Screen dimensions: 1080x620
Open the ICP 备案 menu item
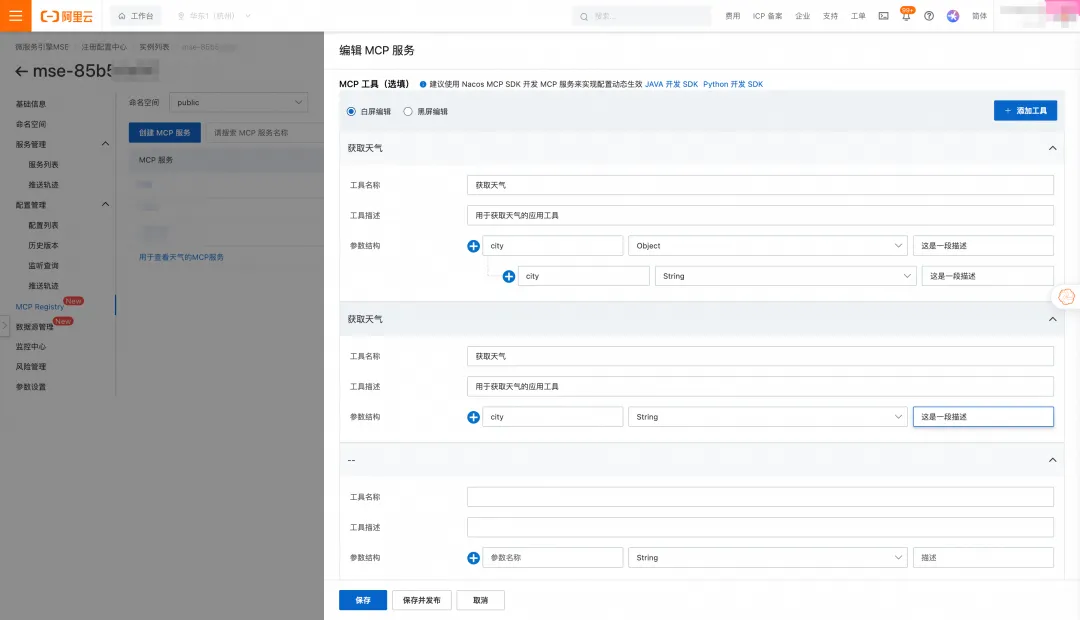[767, 16]
